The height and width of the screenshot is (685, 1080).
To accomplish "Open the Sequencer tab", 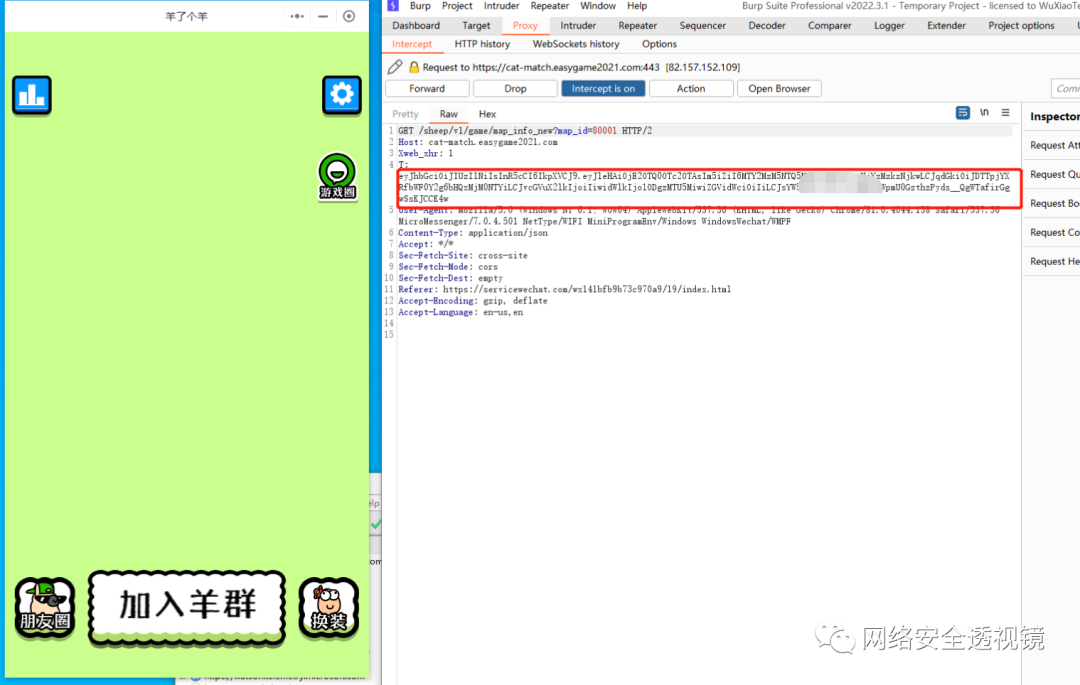I will 703,25.
